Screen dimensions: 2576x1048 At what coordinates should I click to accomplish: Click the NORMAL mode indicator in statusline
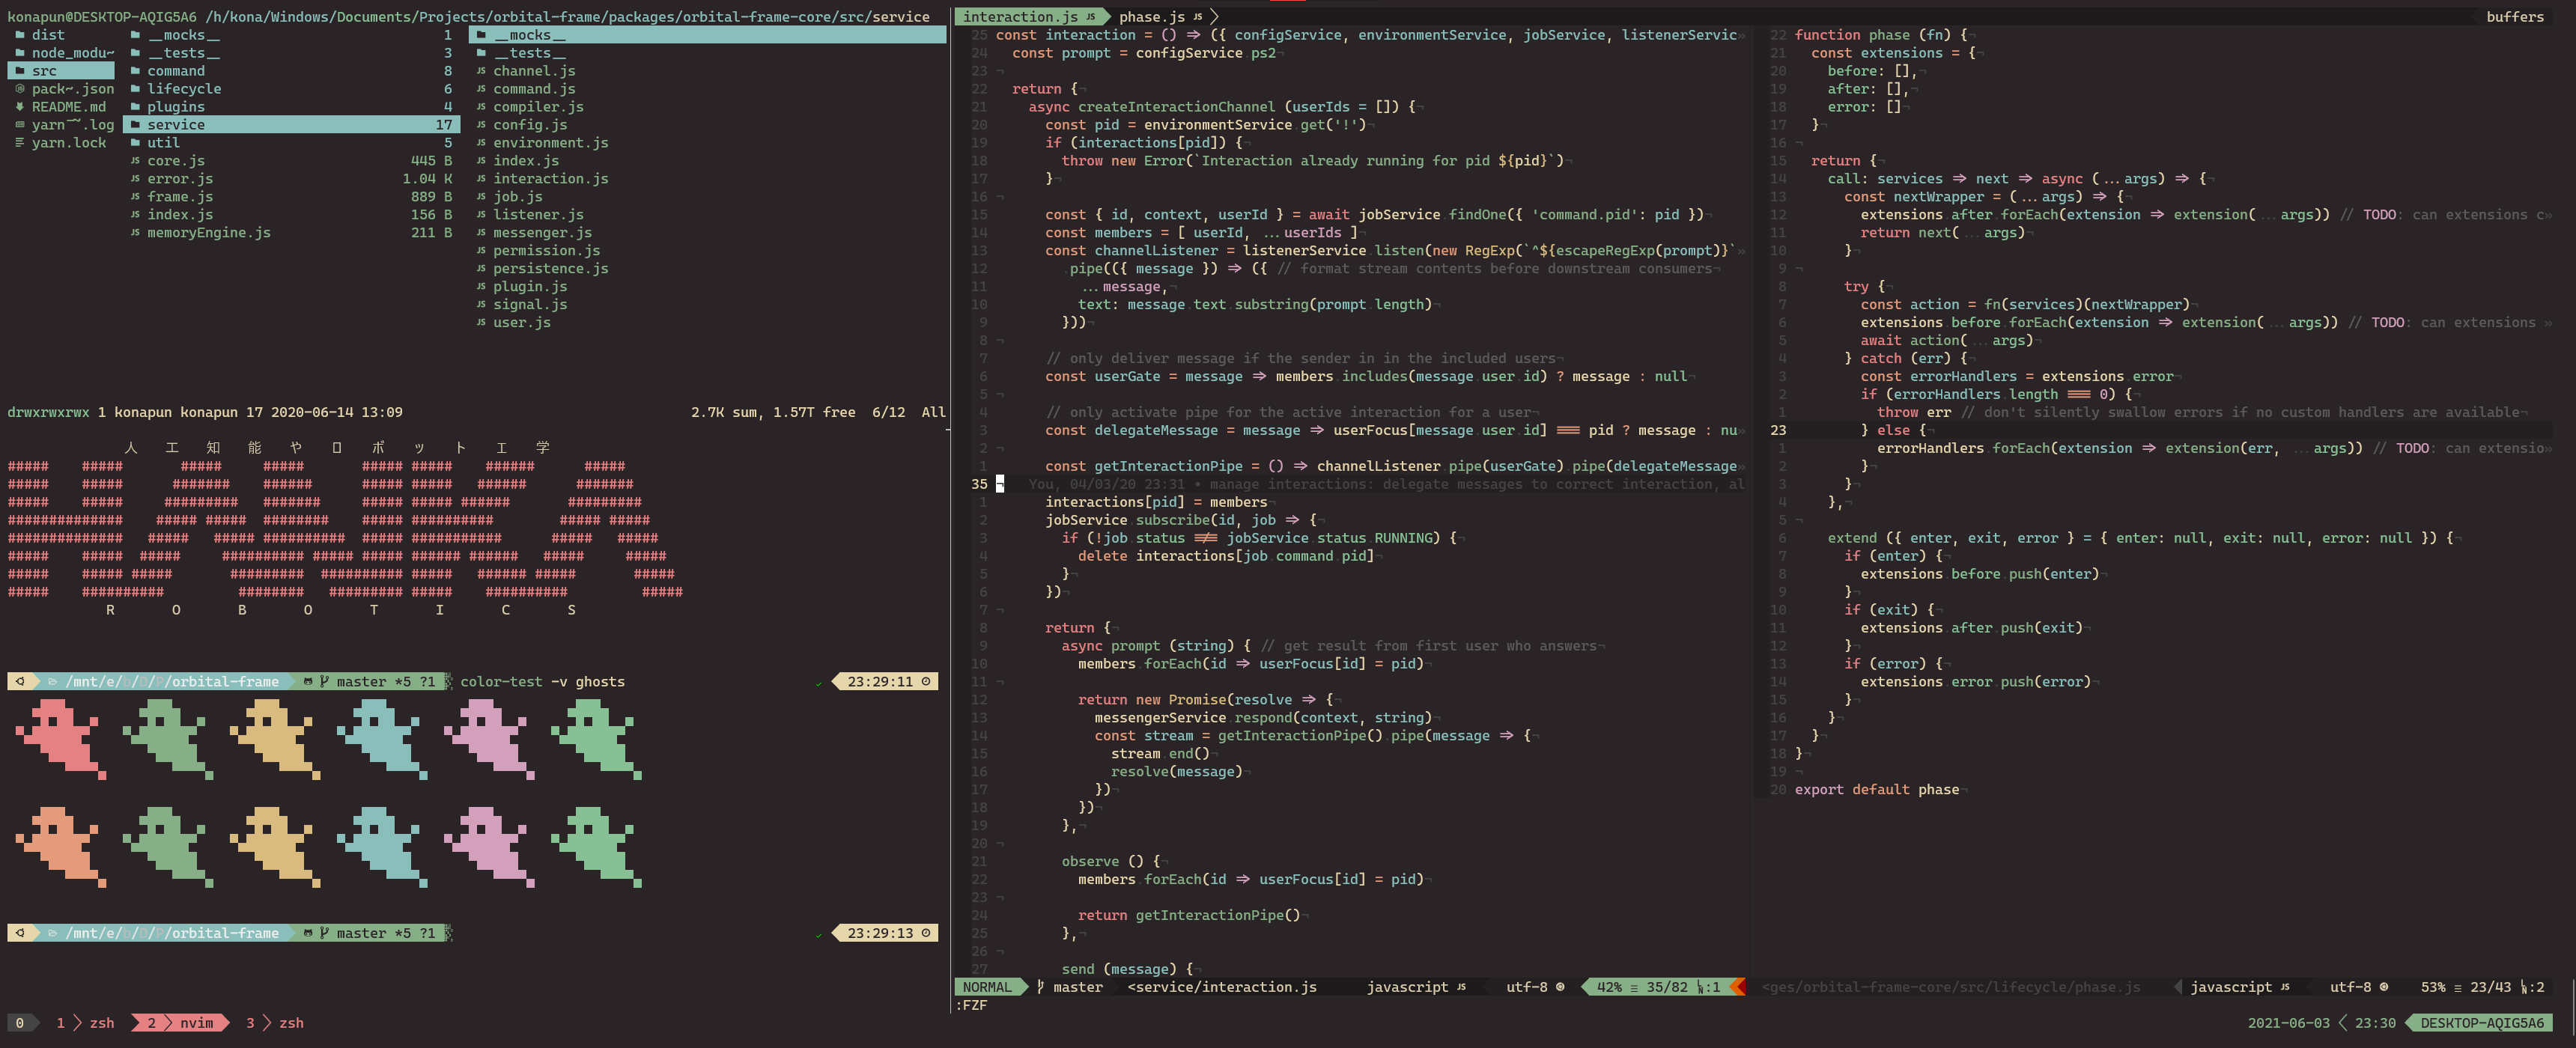click(987, 987)
